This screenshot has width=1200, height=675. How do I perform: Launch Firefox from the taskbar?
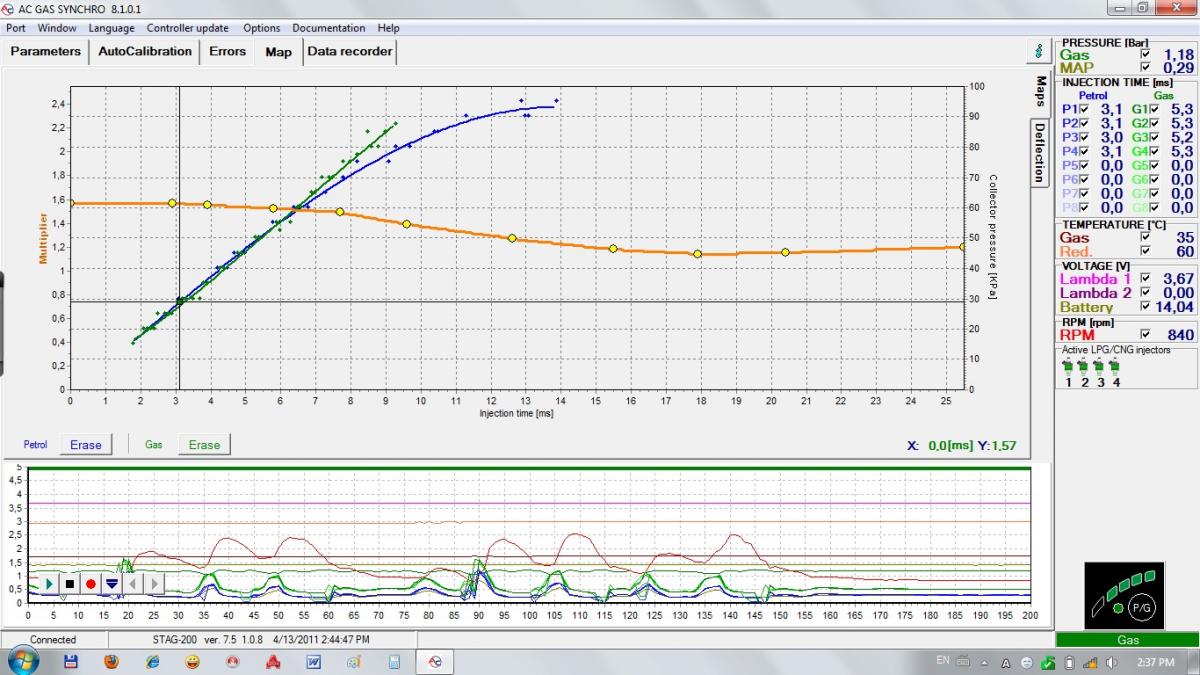coord(112,662)
